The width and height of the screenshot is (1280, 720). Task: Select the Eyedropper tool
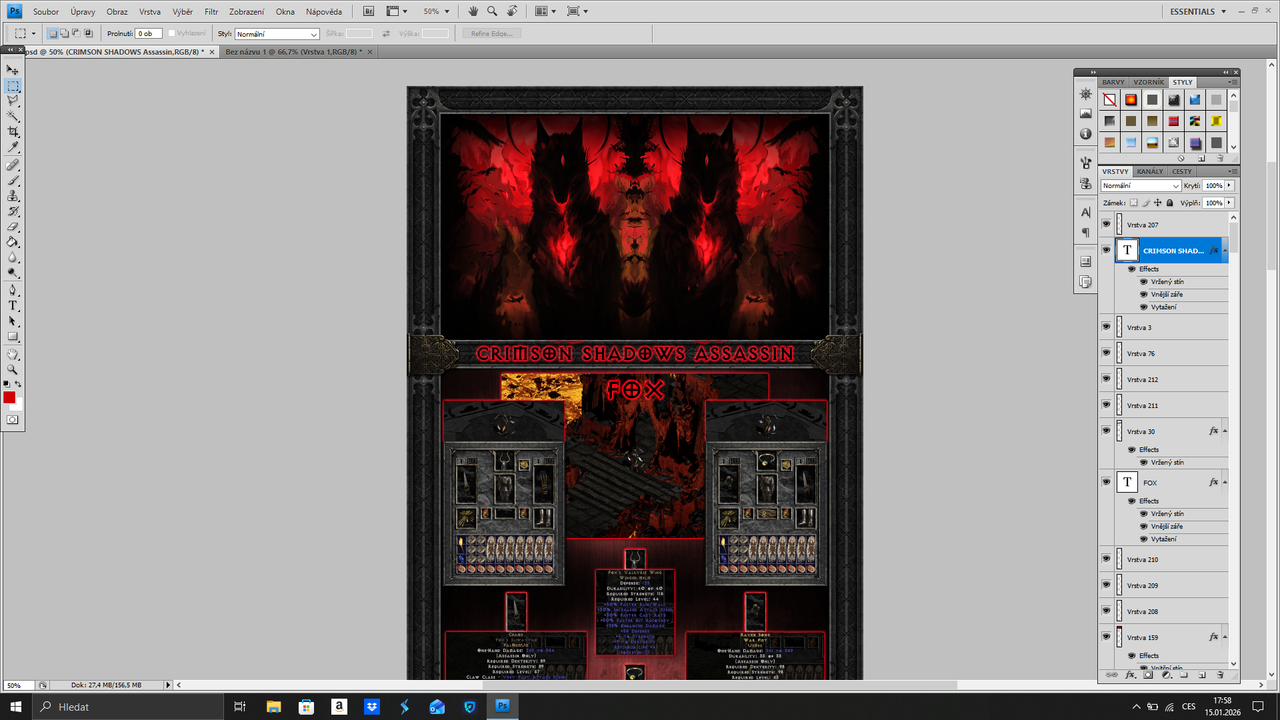(13, 147)
